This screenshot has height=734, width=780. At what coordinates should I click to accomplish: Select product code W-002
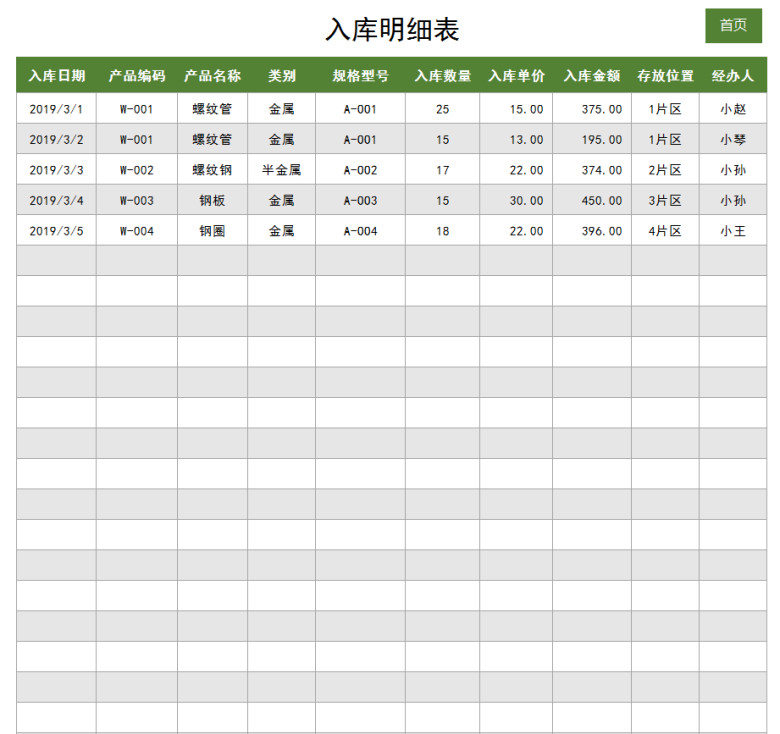[137, 170]
